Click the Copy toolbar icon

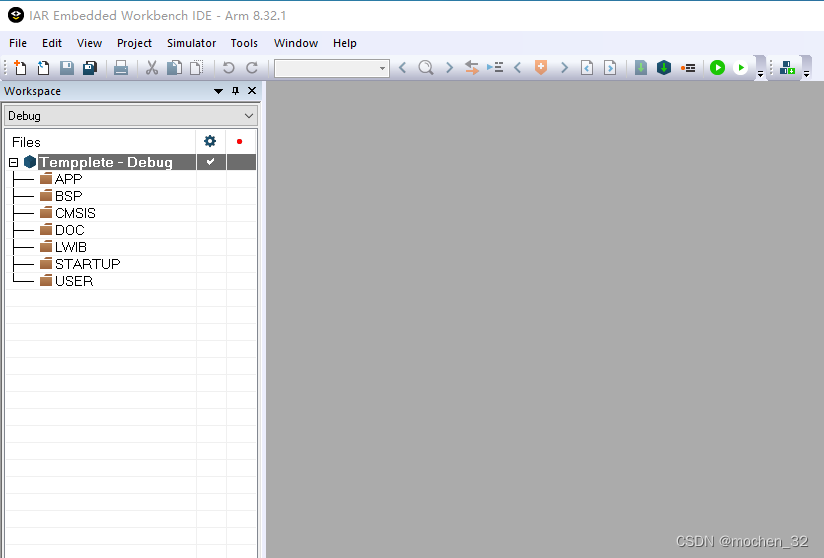tap(174, 68)
